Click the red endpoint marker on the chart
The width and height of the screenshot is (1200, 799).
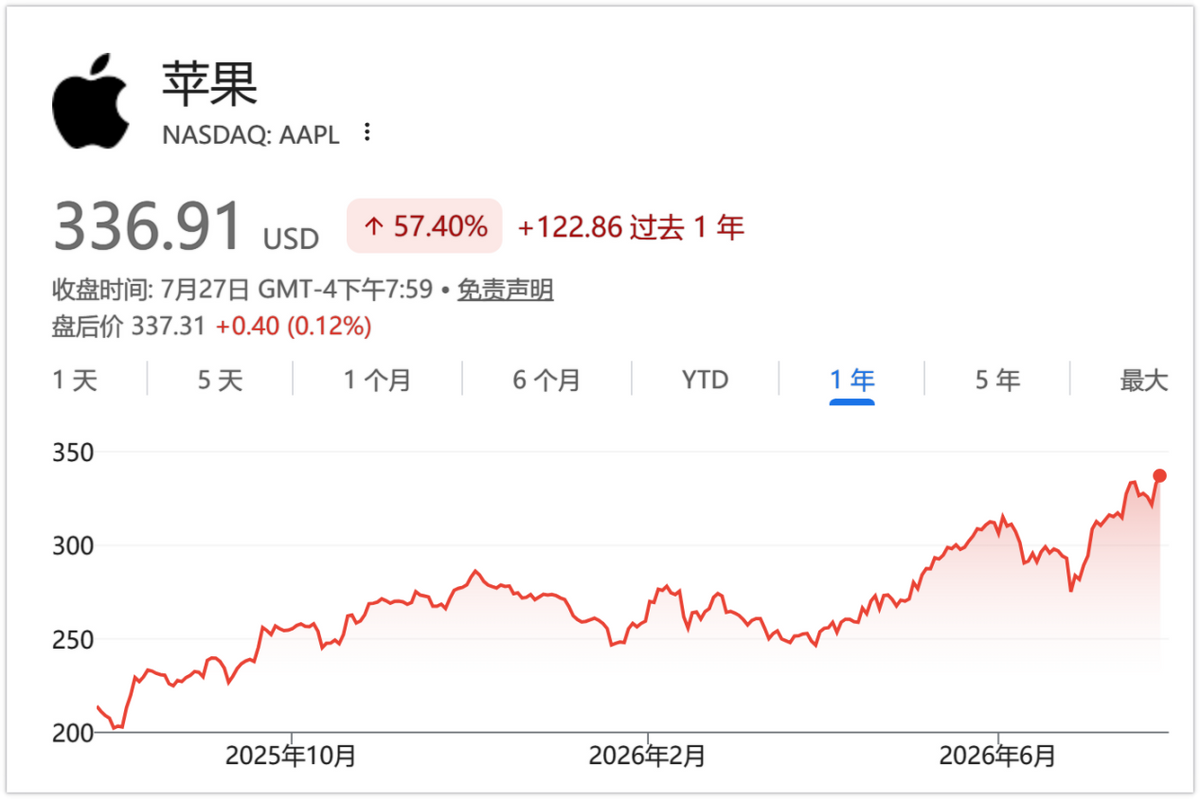pyautogui.click(x=1159, y=476)
